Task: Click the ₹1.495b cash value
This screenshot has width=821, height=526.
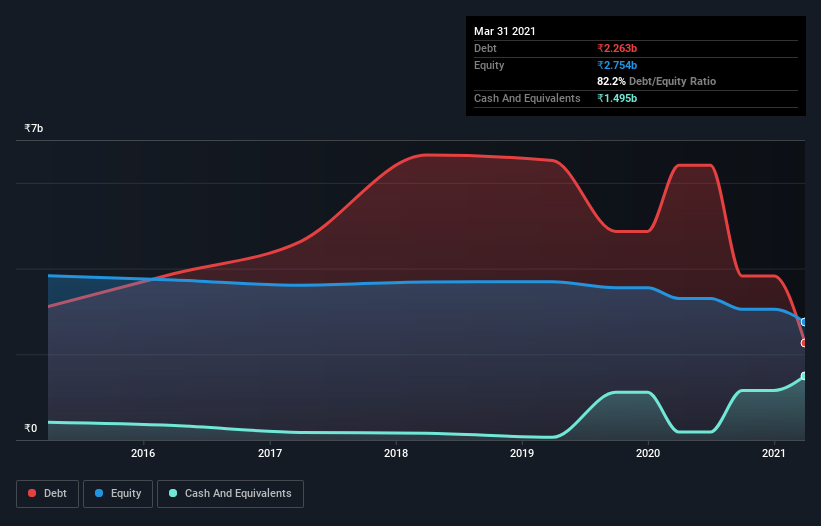Action: point(617,98)
